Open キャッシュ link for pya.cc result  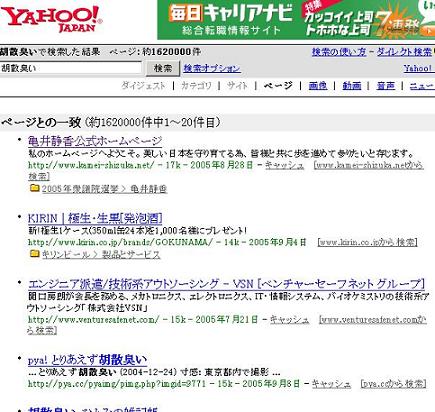click(x=331, y=384)
